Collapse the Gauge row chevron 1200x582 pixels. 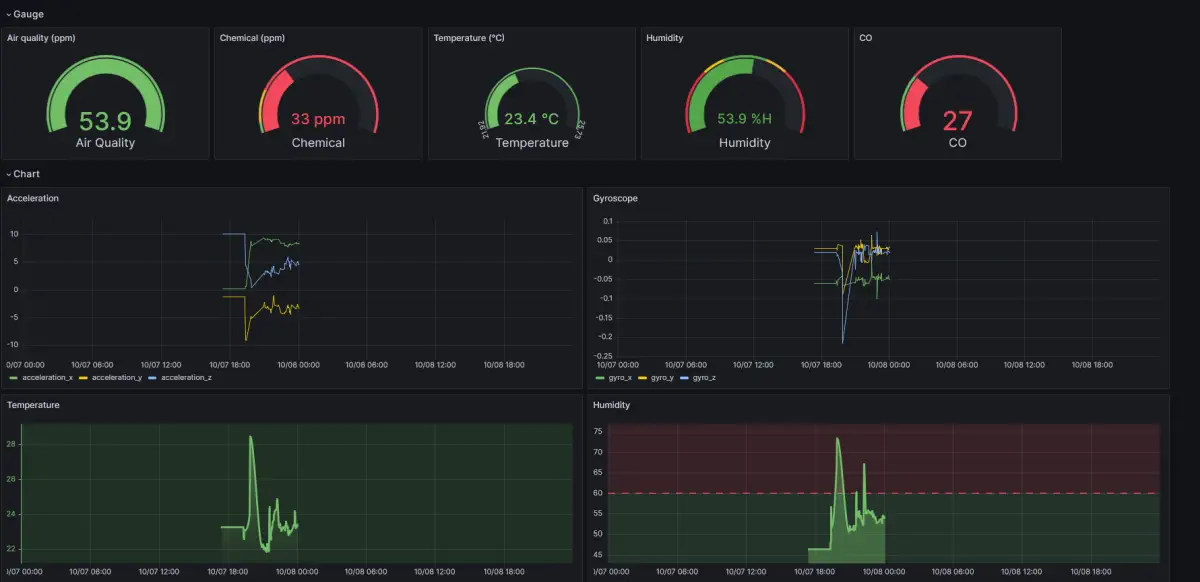8,14
